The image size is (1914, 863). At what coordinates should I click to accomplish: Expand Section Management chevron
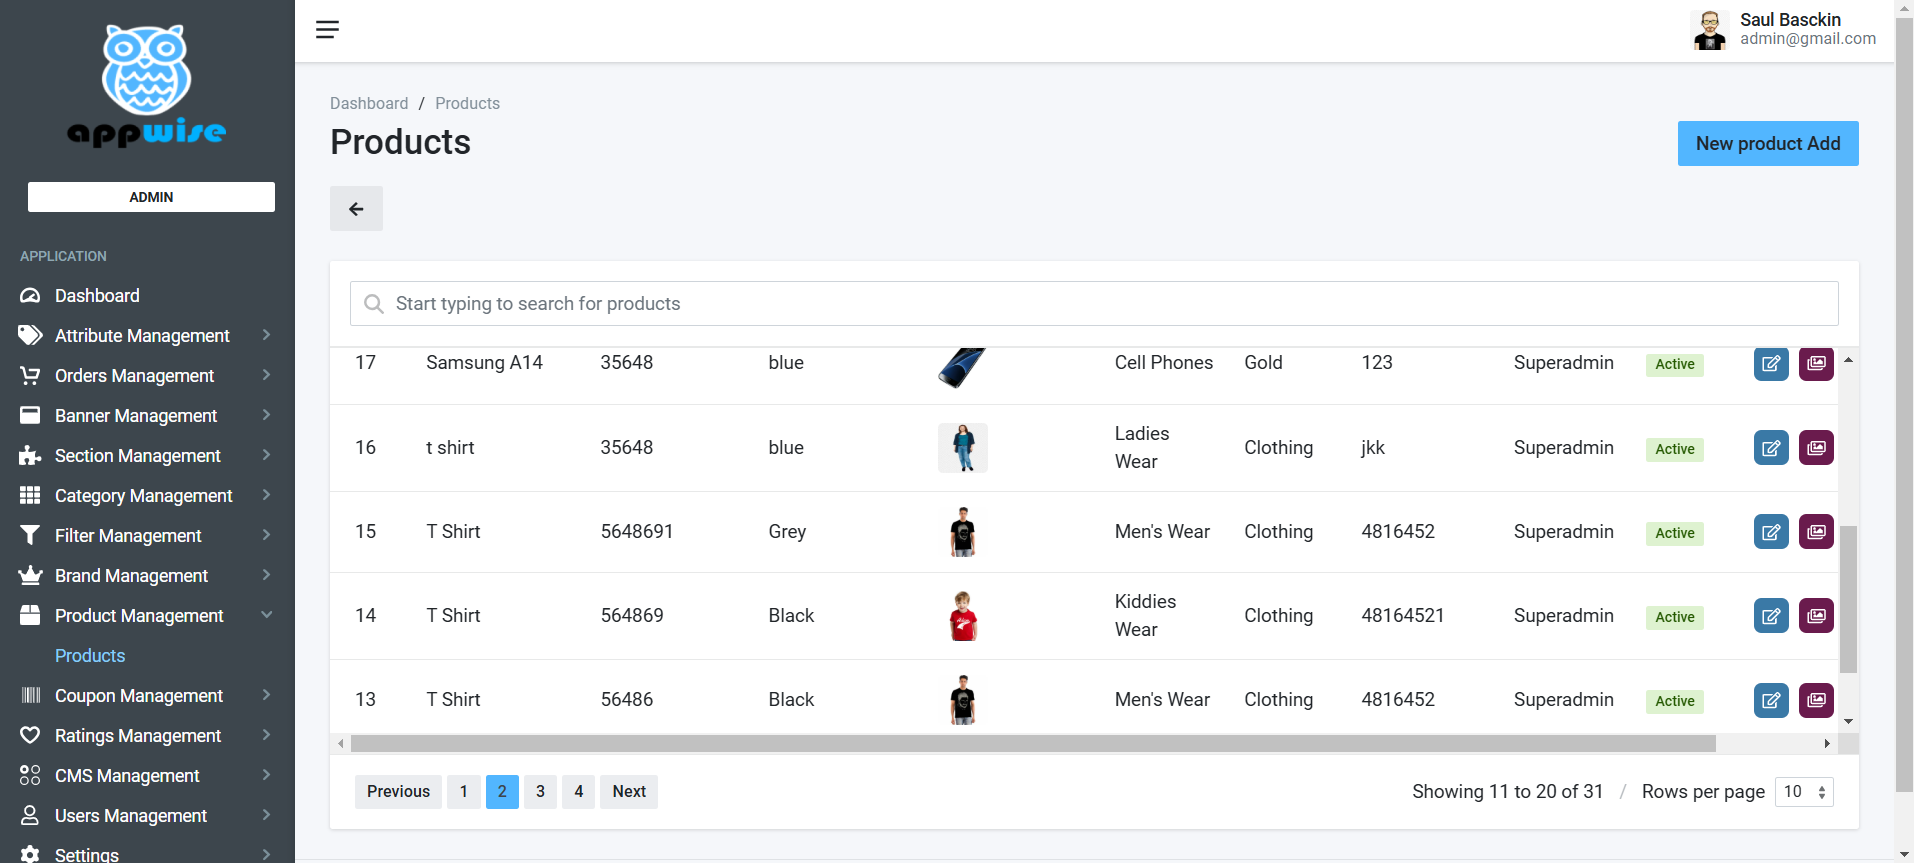(x=266, y=455)
